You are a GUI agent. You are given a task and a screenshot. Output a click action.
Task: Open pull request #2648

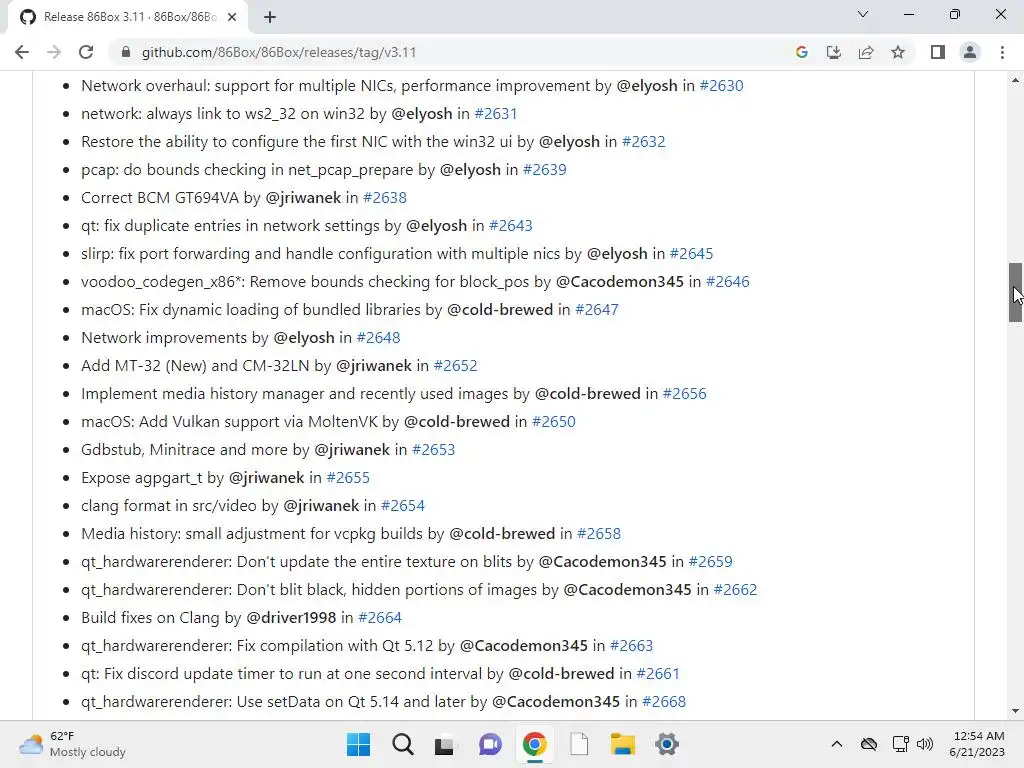(378, 338)
